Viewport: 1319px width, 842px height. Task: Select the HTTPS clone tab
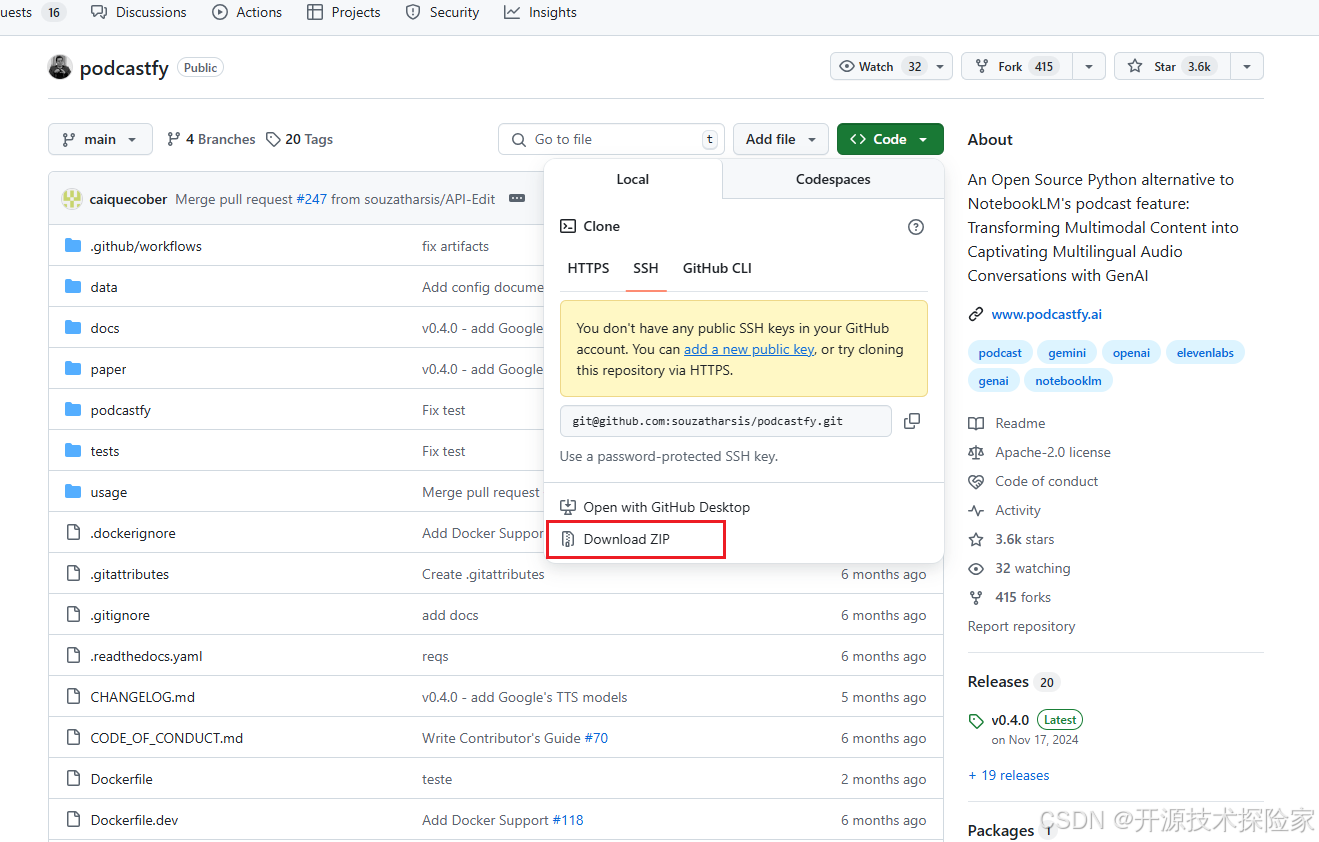(x=588, y=268)
